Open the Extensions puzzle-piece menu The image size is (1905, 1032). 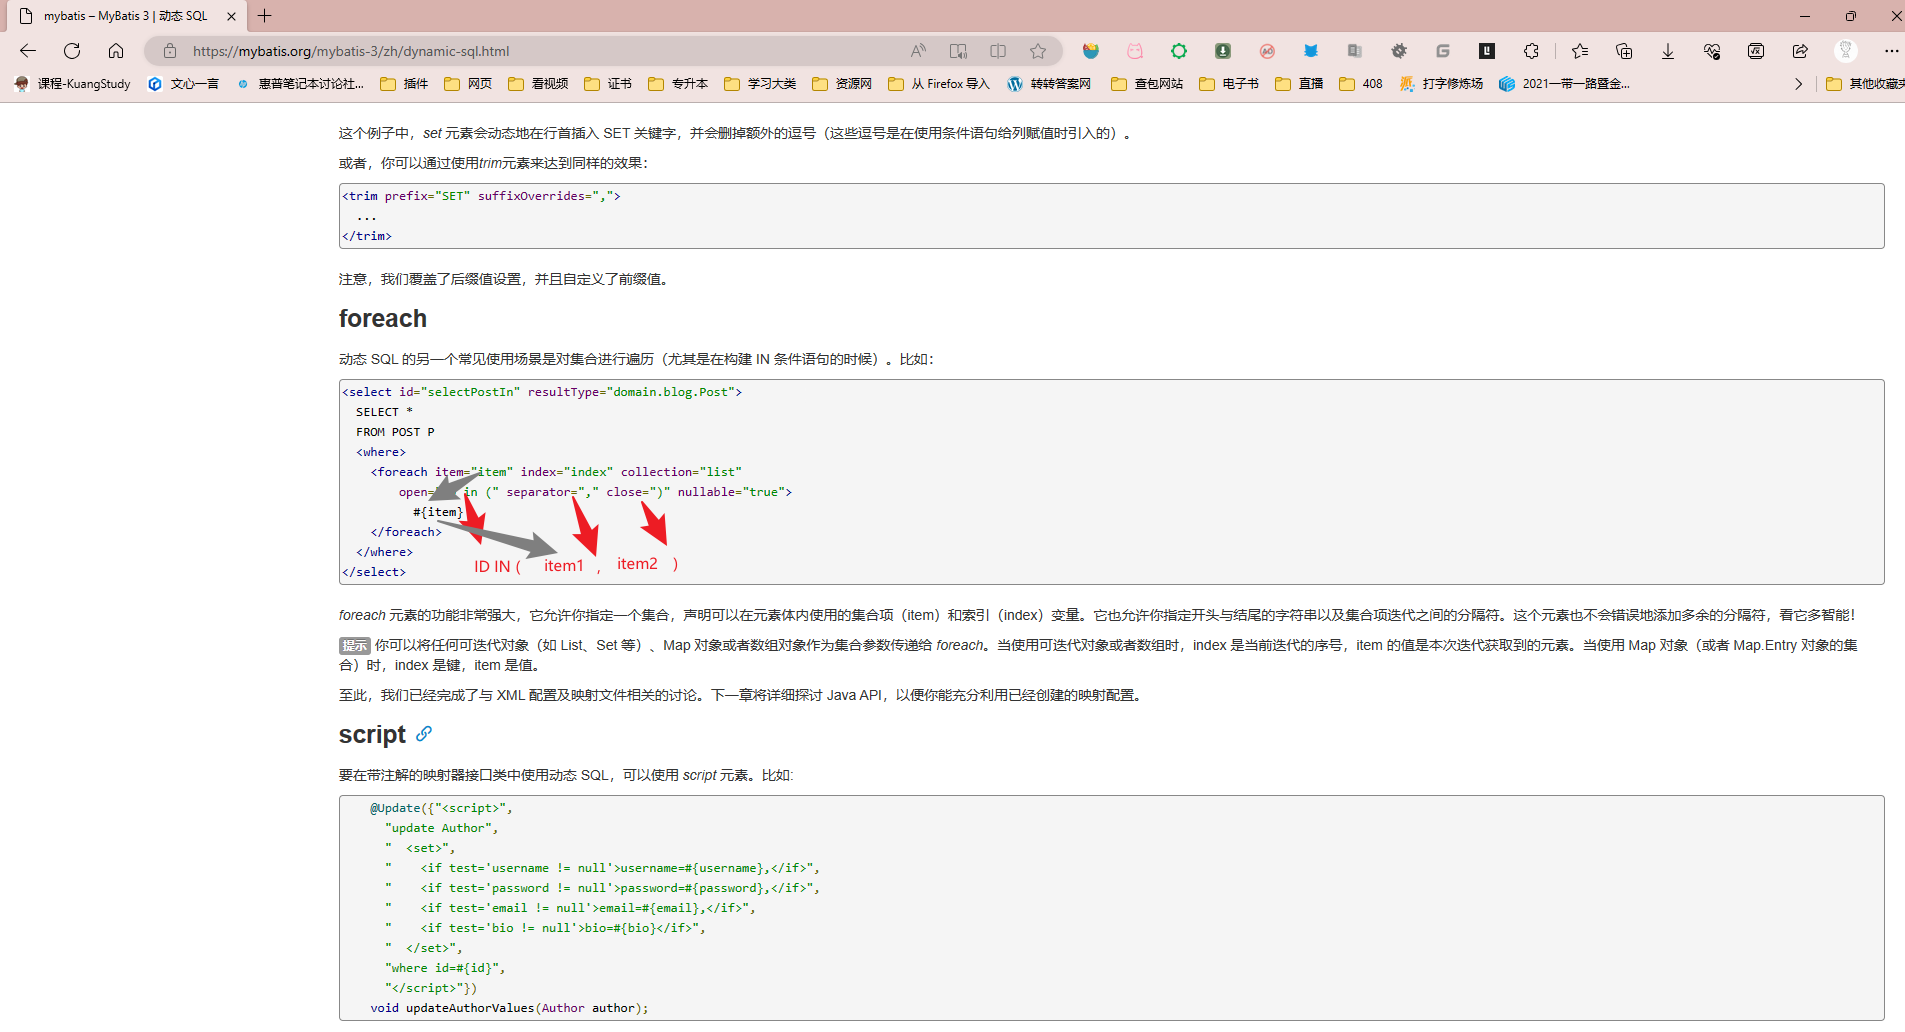(1531, 51)
